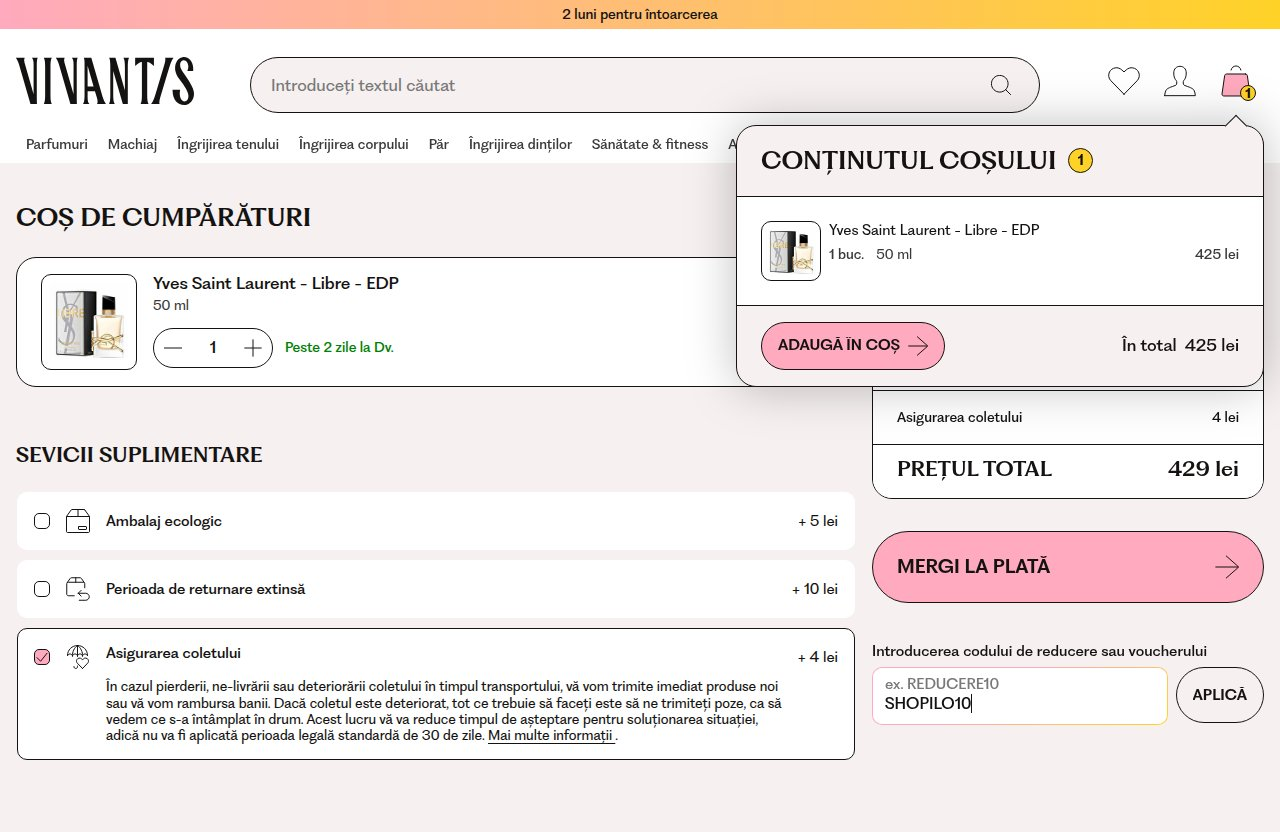Screen dimensions: 1280x832
Task: Increase quantity with the plus button
Action: [253, 348]
